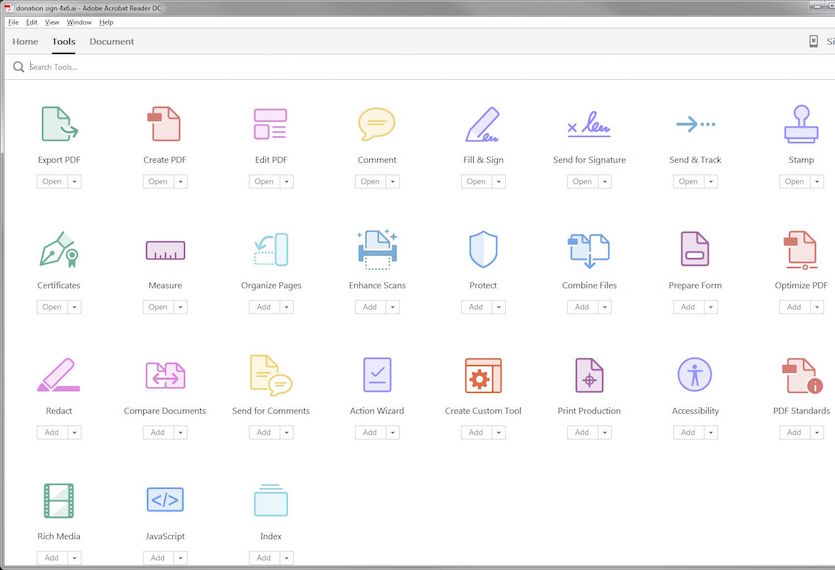Viewport: 835px width, 570px height.
Task: Click Open button under Fill & Sign
Action: (x=476, y=182)
